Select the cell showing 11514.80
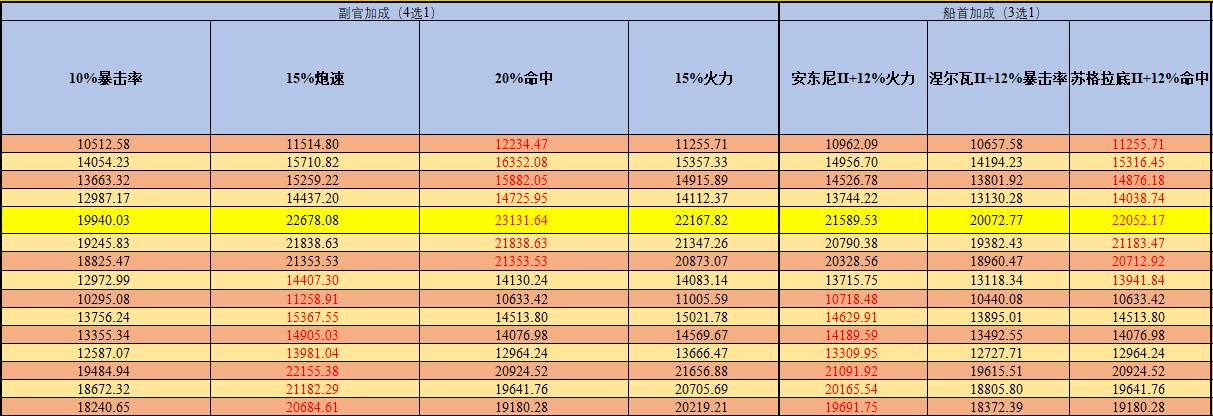1213x416 pixels. pyautogui.click(x=315, y=144)
